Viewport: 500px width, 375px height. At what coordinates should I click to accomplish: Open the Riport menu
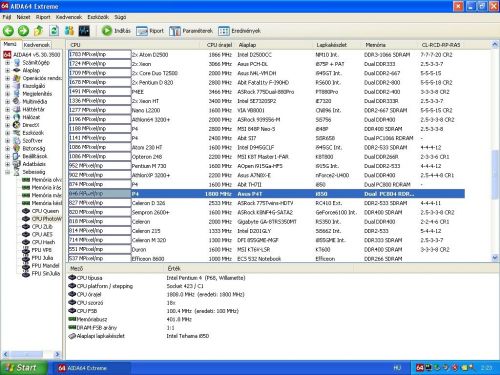(43, 17)
